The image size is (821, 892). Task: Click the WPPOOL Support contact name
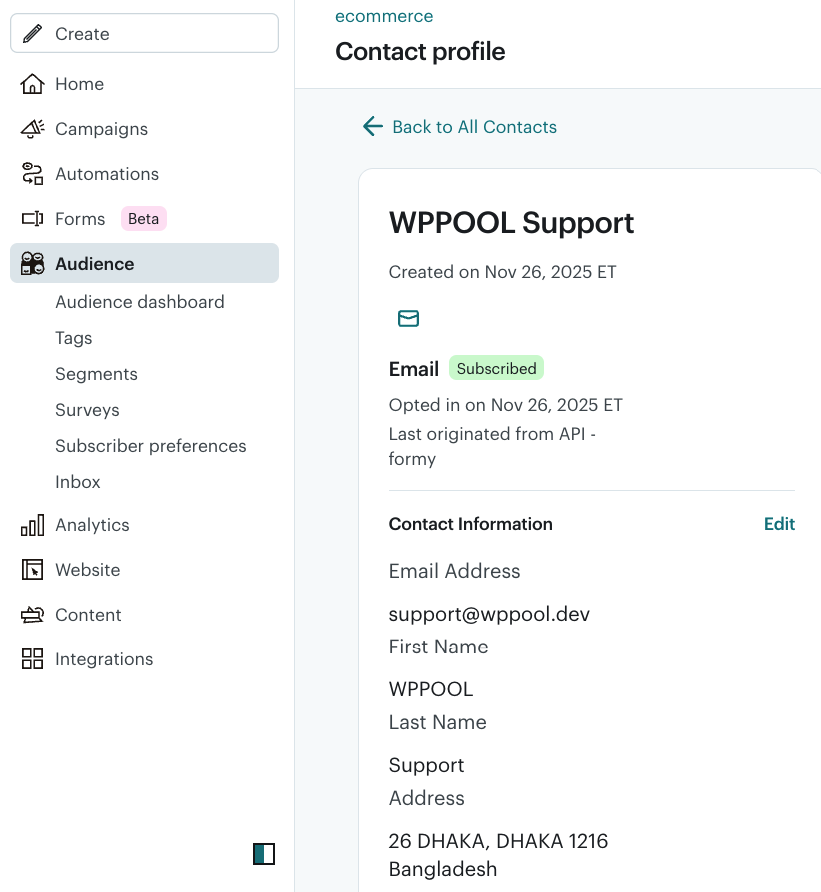tap(511, 222)
